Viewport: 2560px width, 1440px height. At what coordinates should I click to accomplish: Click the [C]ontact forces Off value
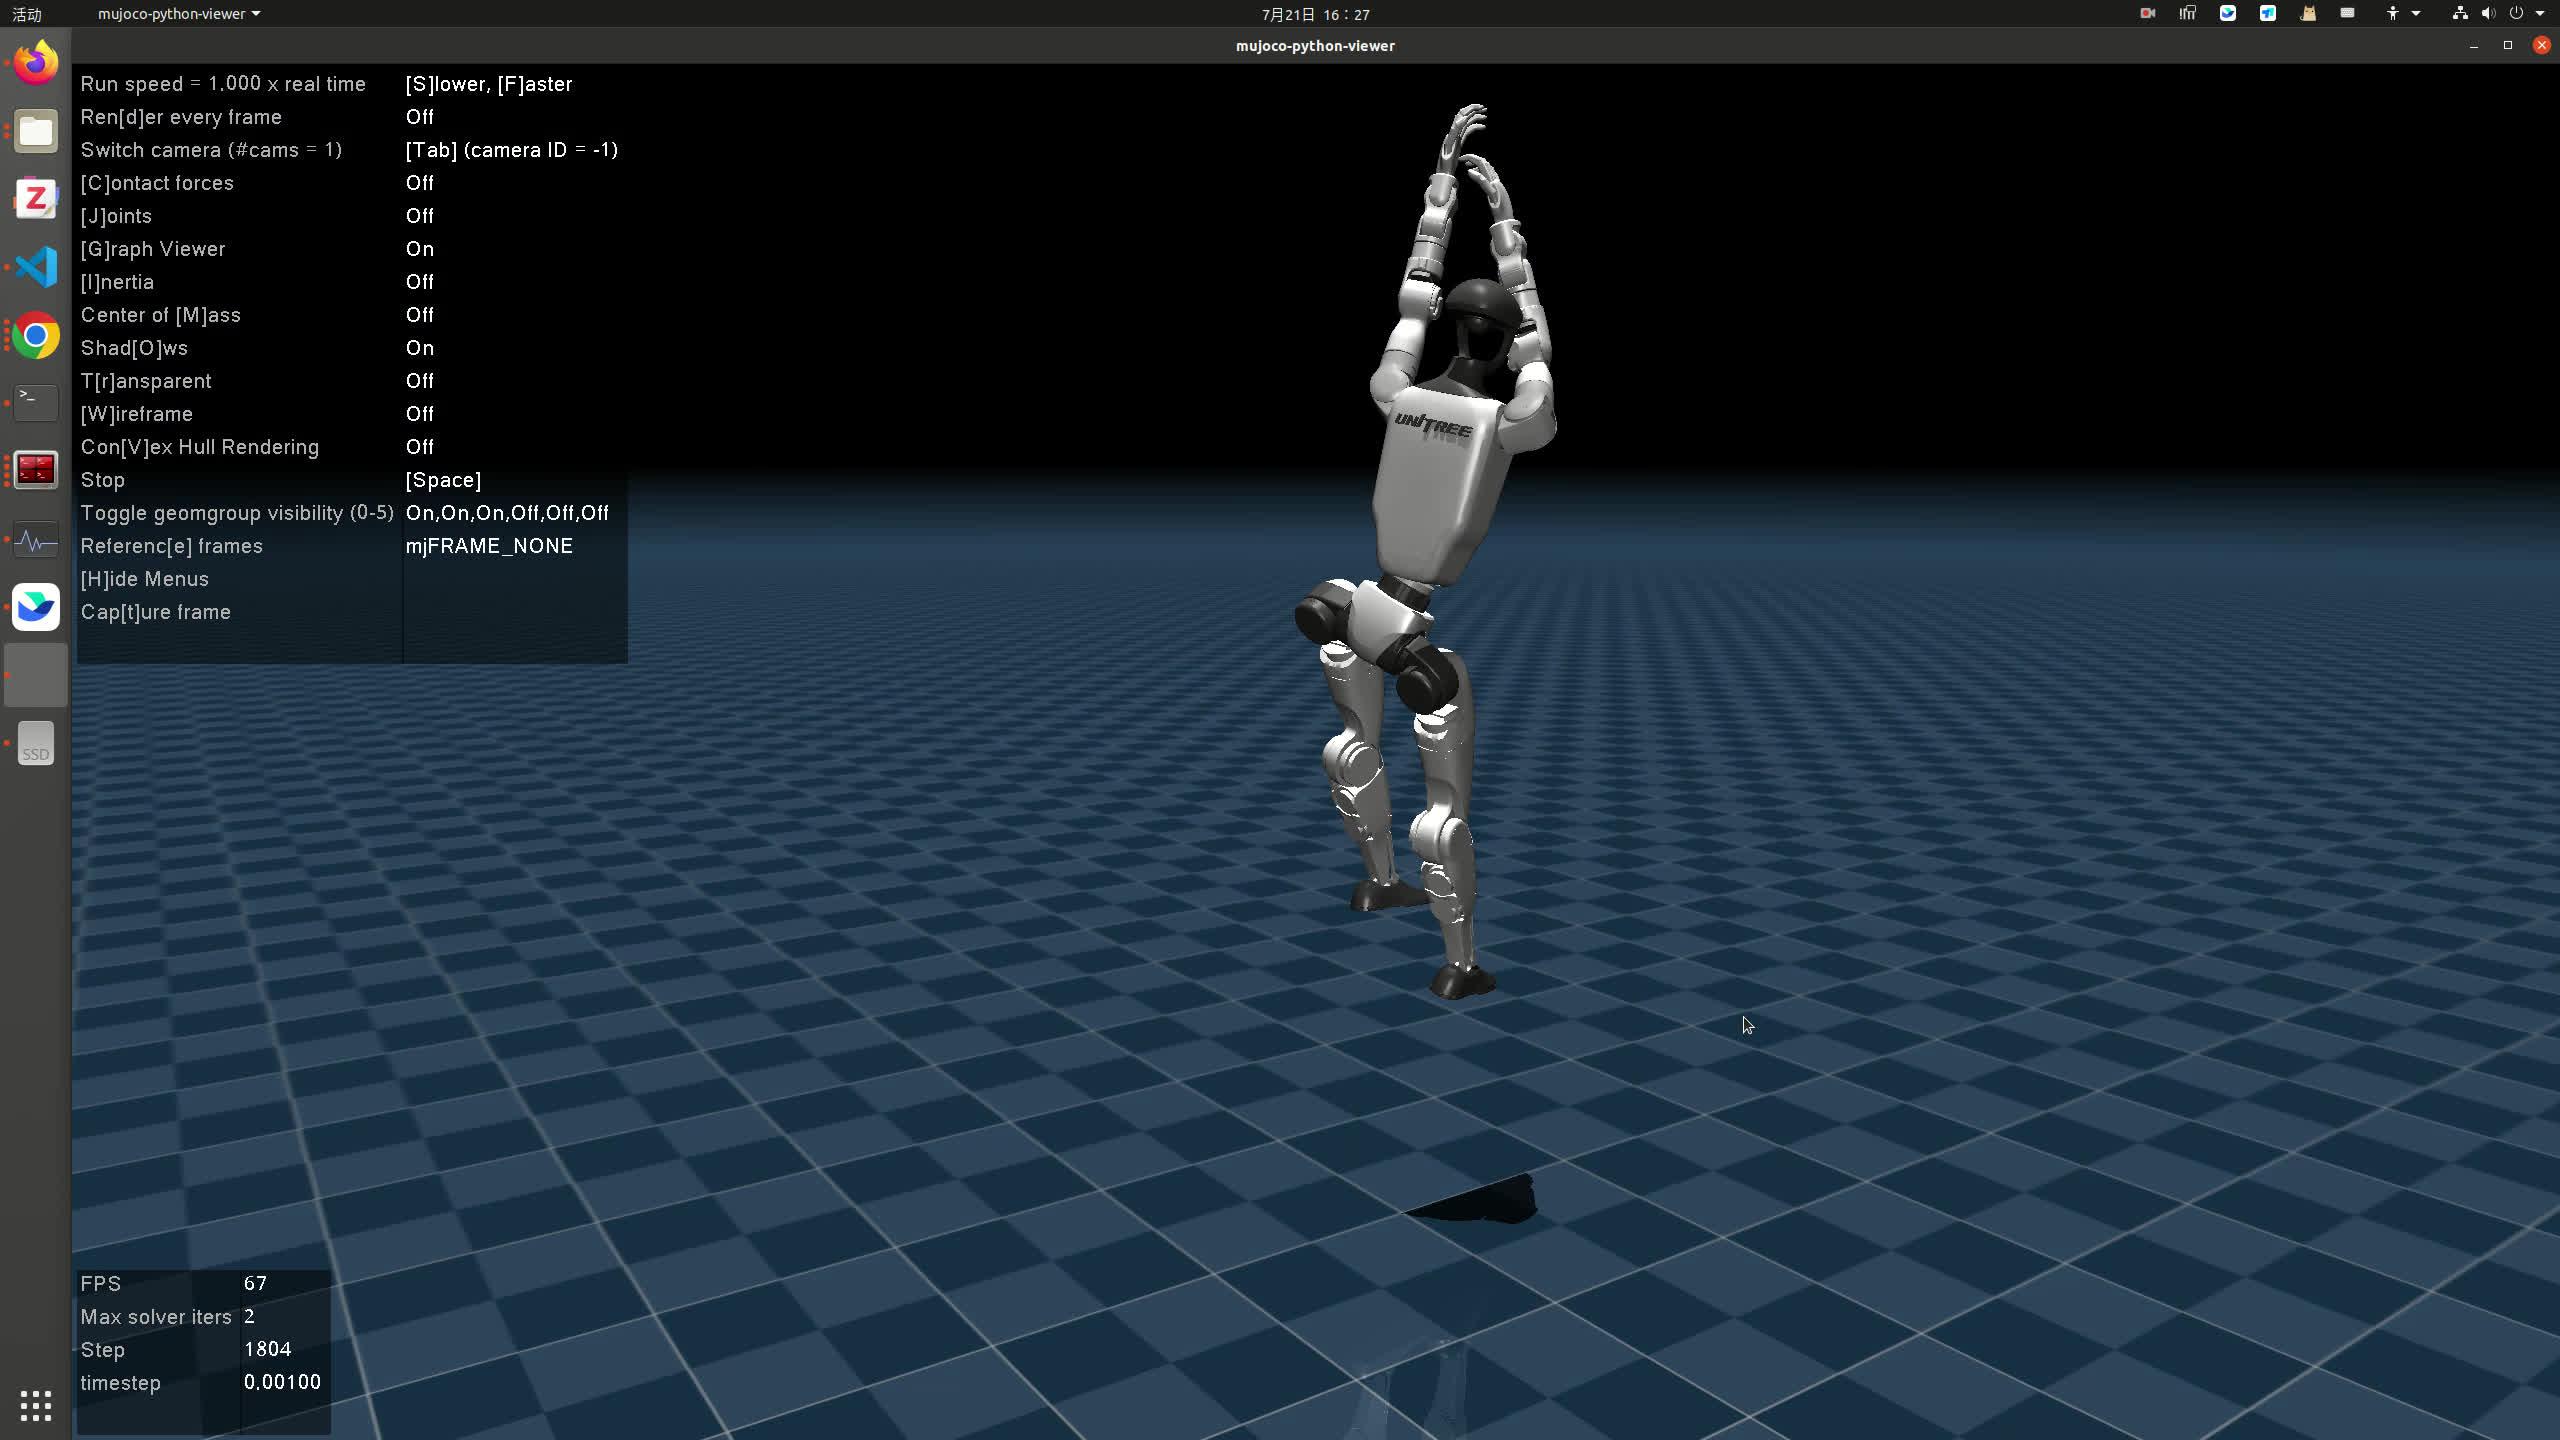tap(420, 183)
